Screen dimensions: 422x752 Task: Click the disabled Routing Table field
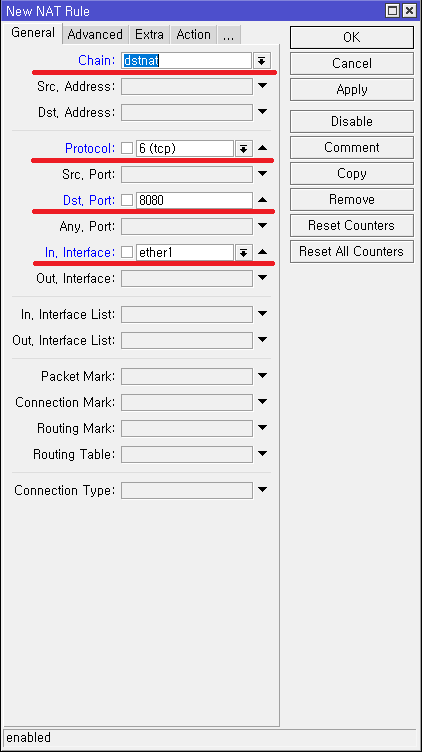click(187, 454)
